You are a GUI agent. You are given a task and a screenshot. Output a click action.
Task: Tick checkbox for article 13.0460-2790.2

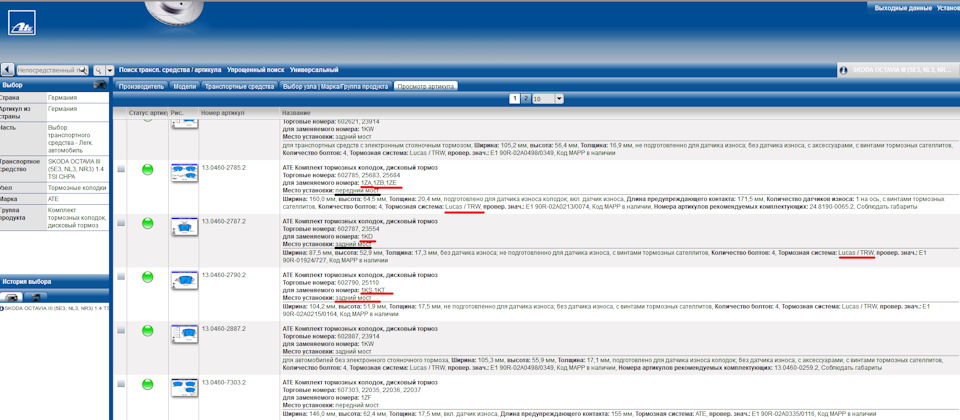pyautogui.click(x=121, y=277)
